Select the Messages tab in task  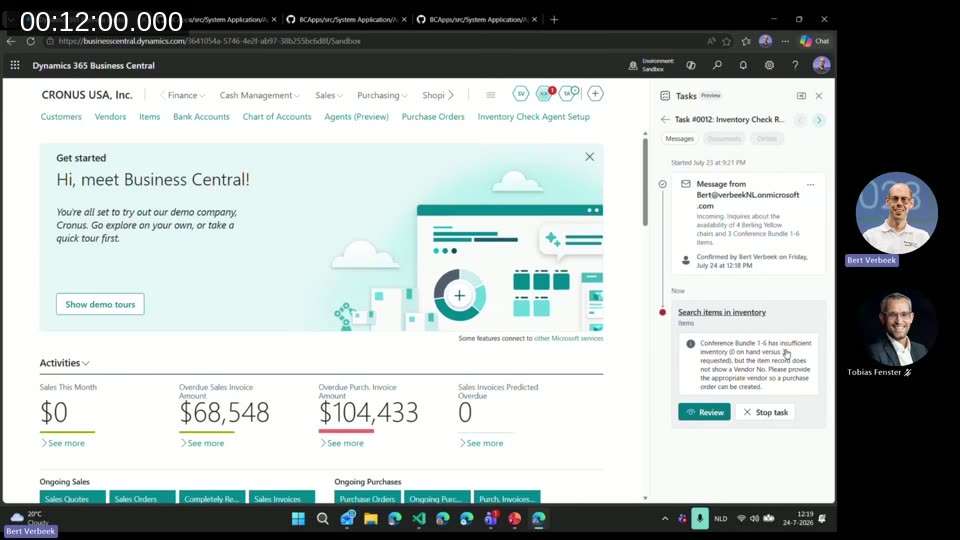(680, 138)
